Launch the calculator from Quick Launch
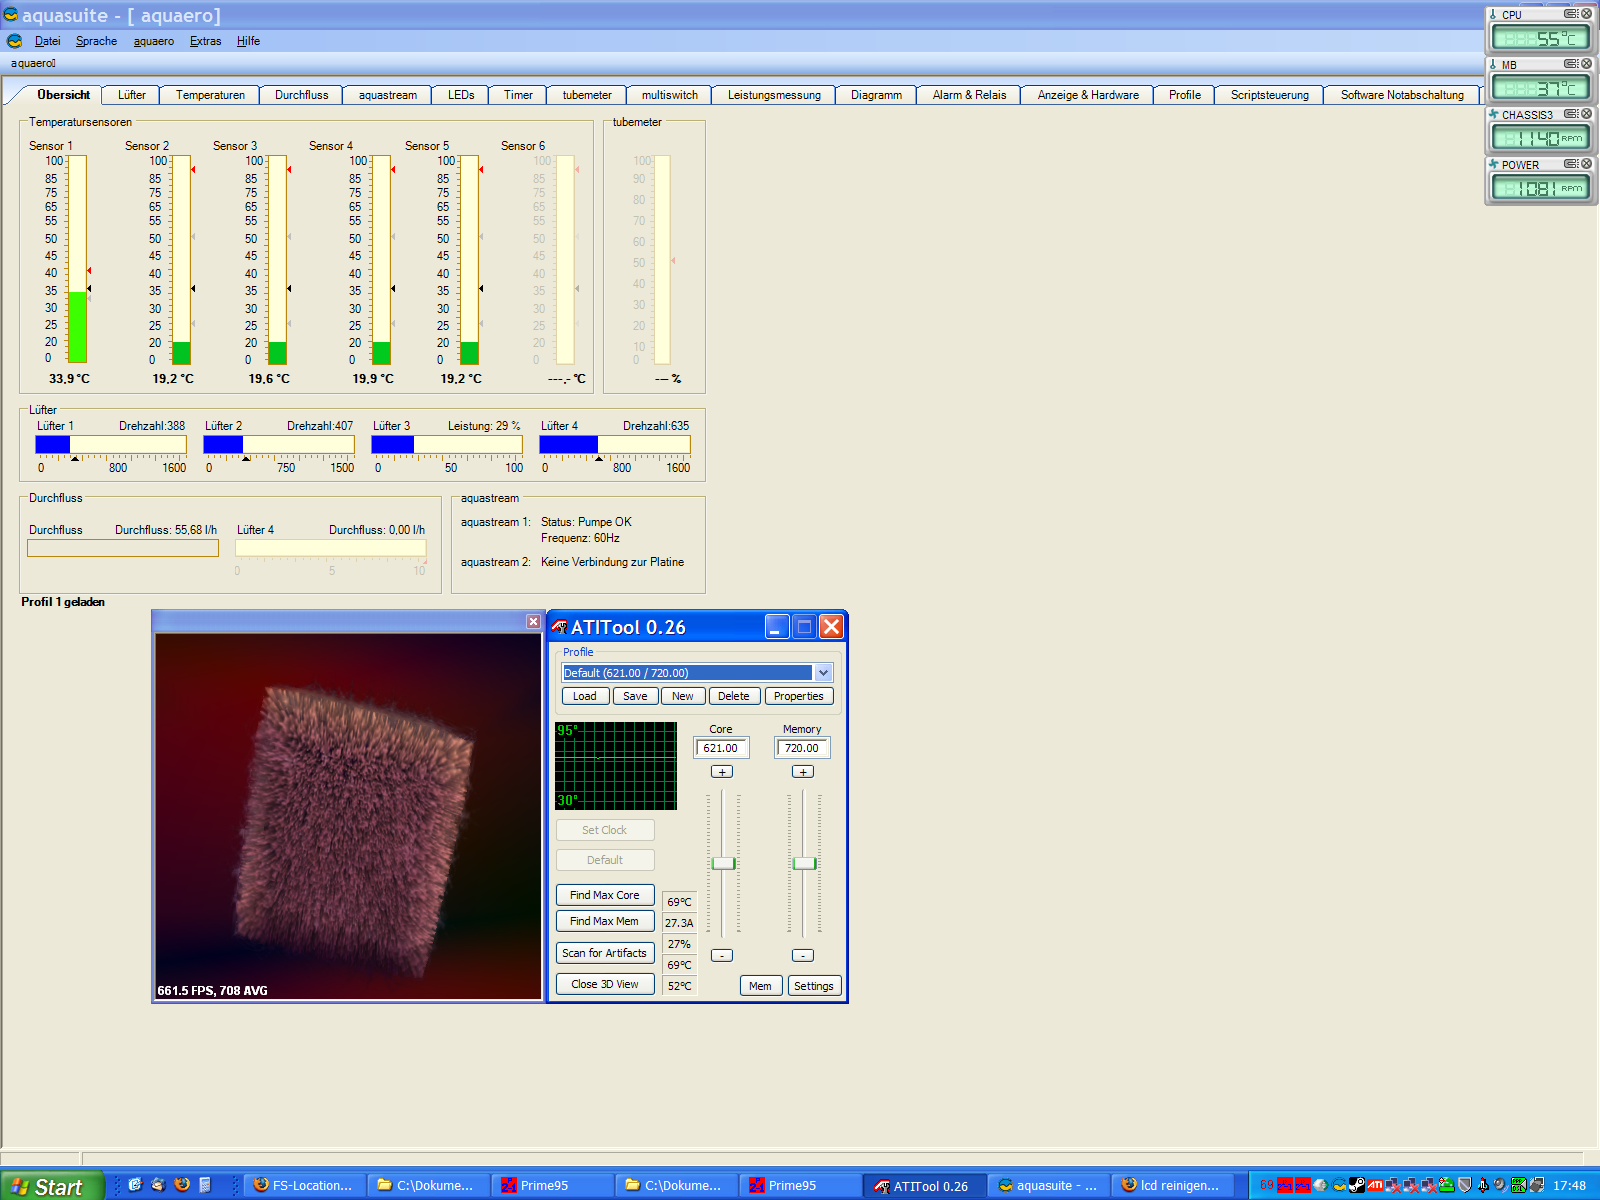The width and height of the screenshot is (1600, 1200). coord(205,1185)
